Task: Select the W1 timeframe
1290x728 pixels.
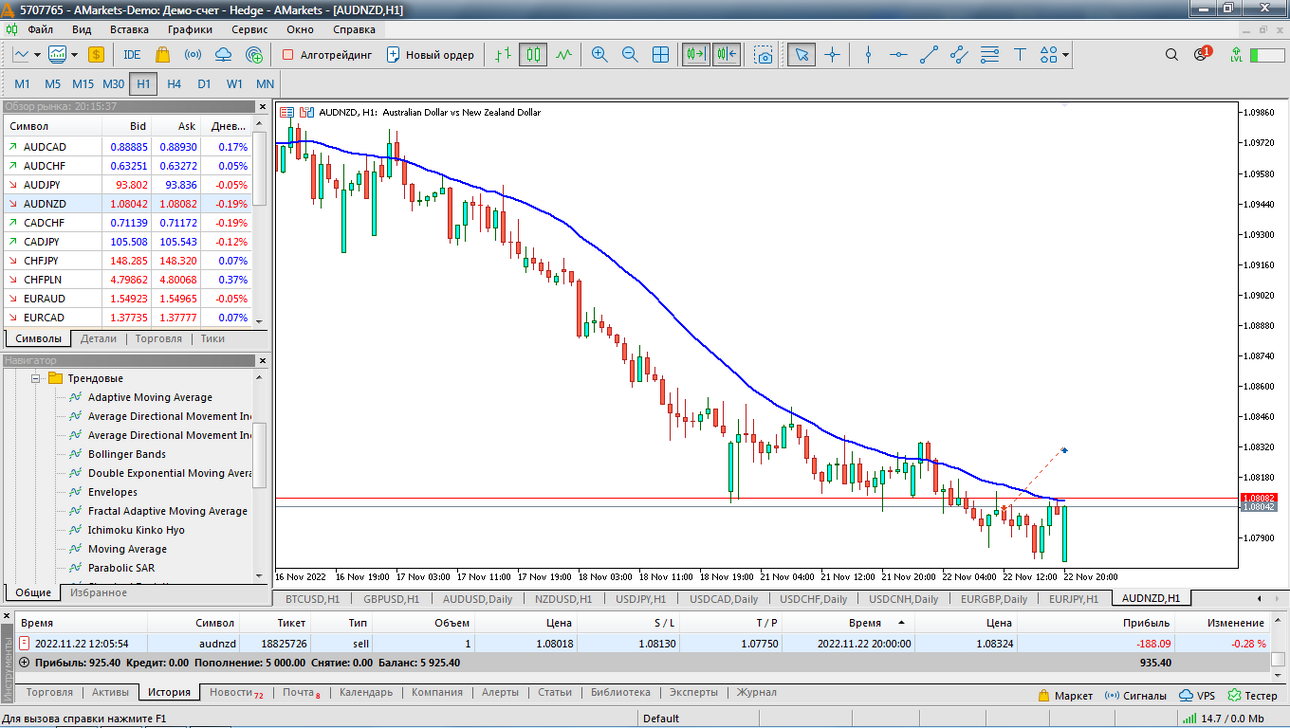Action: coord(234,84)
